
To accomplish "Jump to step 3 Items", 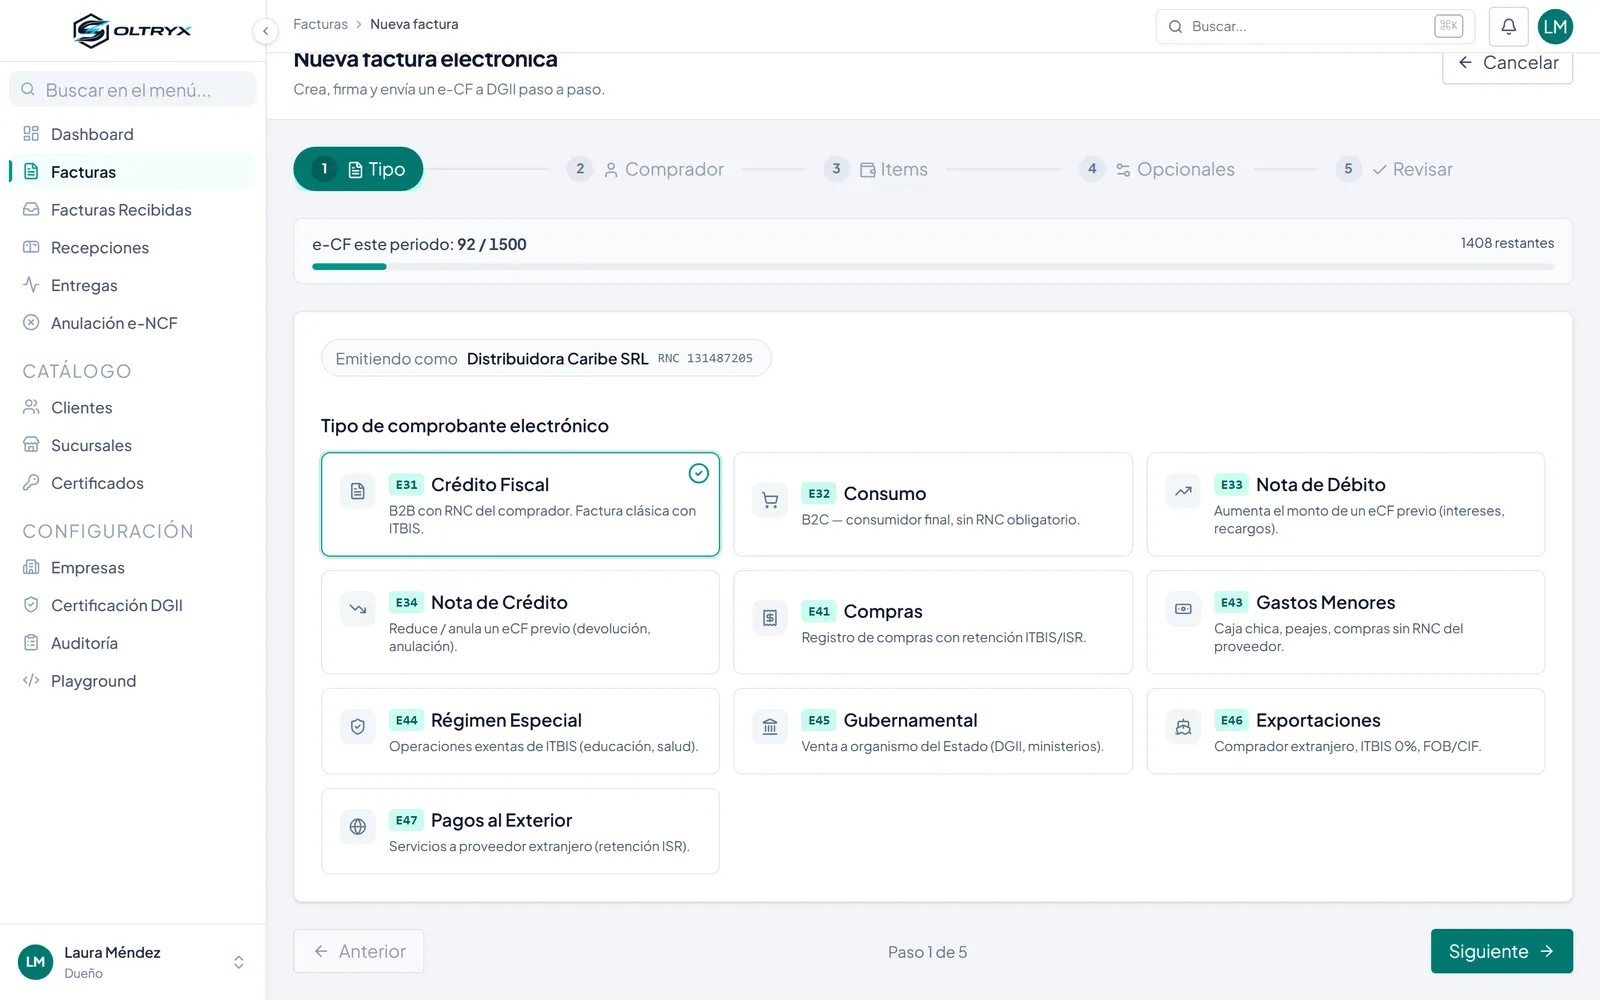I will click(876, 169).
